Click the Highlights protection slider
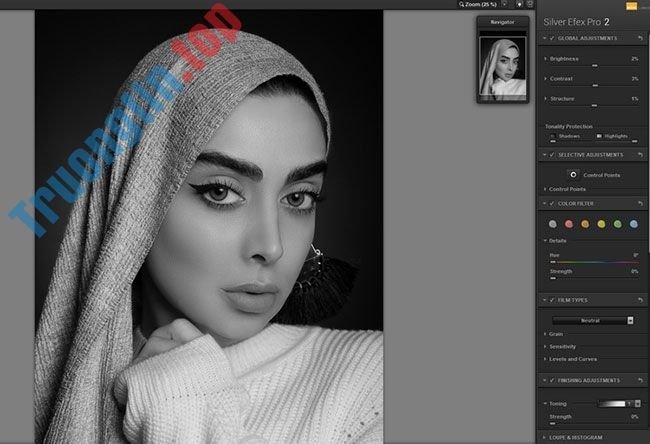650x444 pixels. 617,141
